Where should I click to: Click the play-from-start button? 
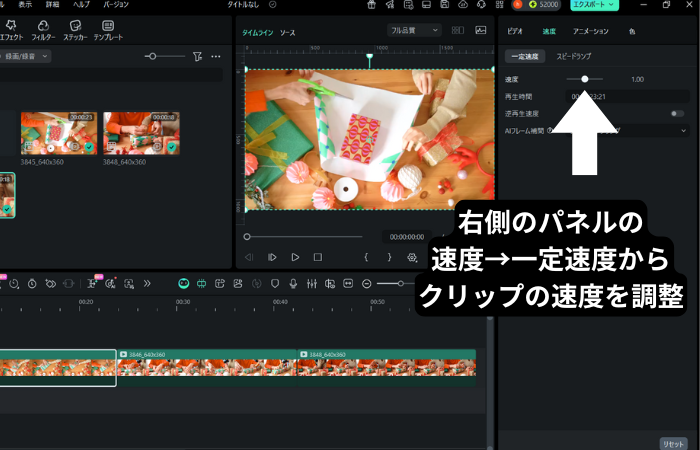click(272, 257)
